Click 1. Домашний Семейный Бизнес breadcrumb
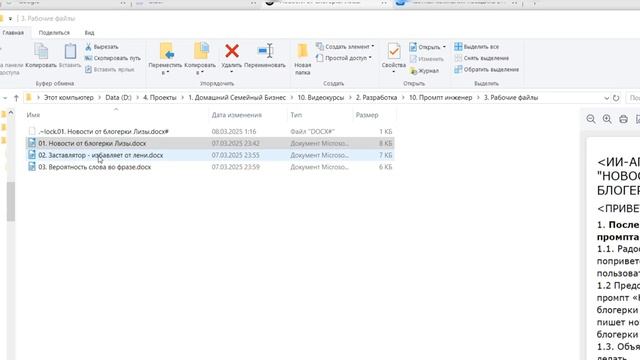This screenshot has width=640, height=360. [x=237, y=98]
